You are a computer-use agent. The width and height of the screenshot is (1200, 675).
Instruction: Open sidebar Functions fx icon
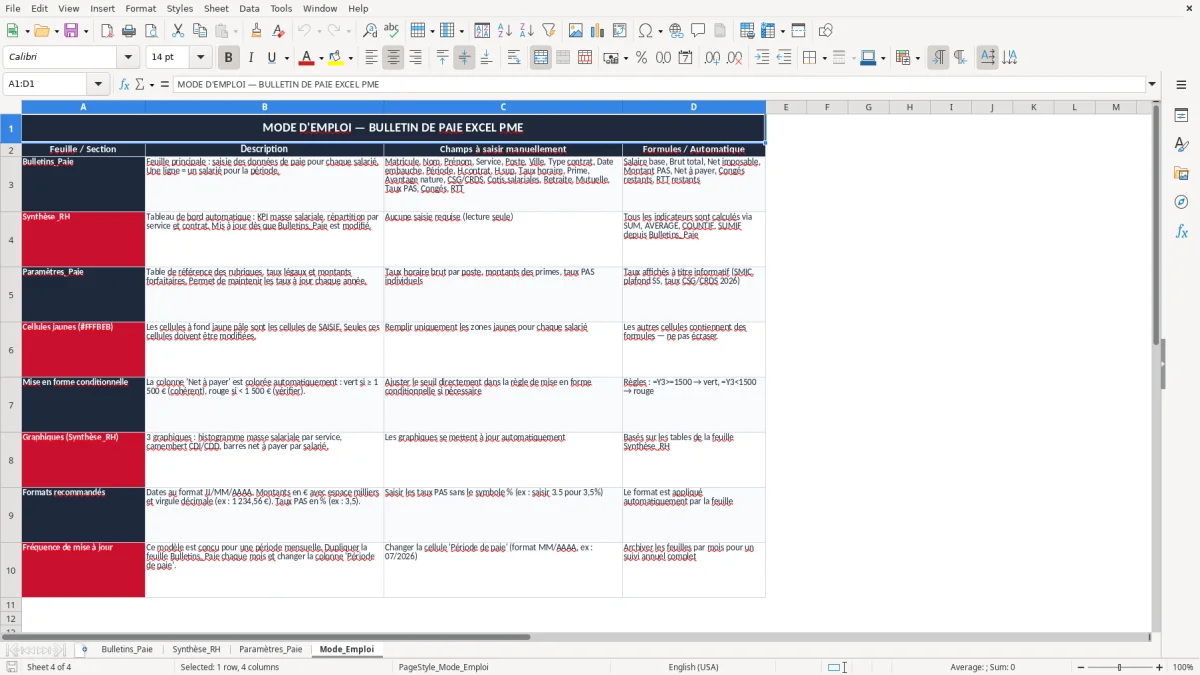1181,232
